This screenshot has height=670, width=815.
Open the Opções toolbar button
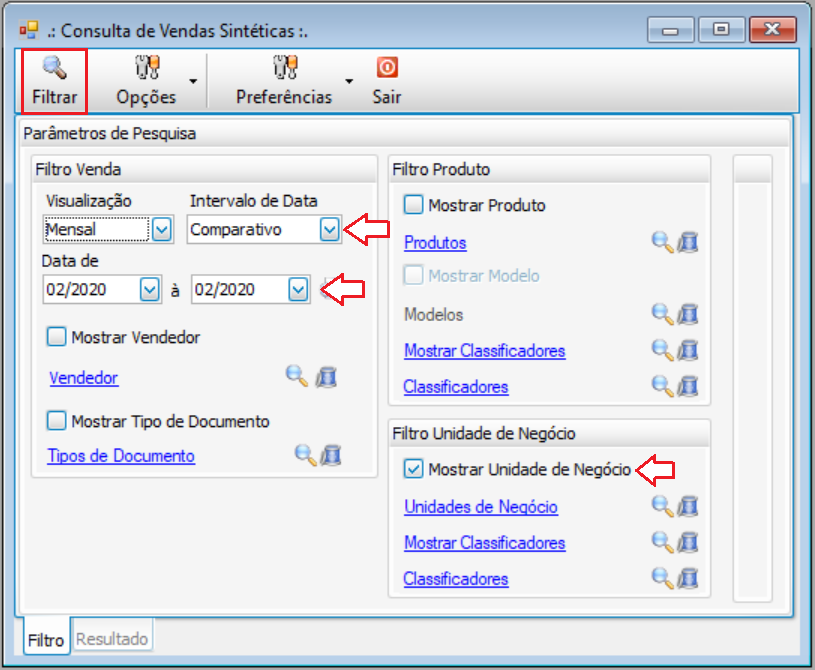146,81
